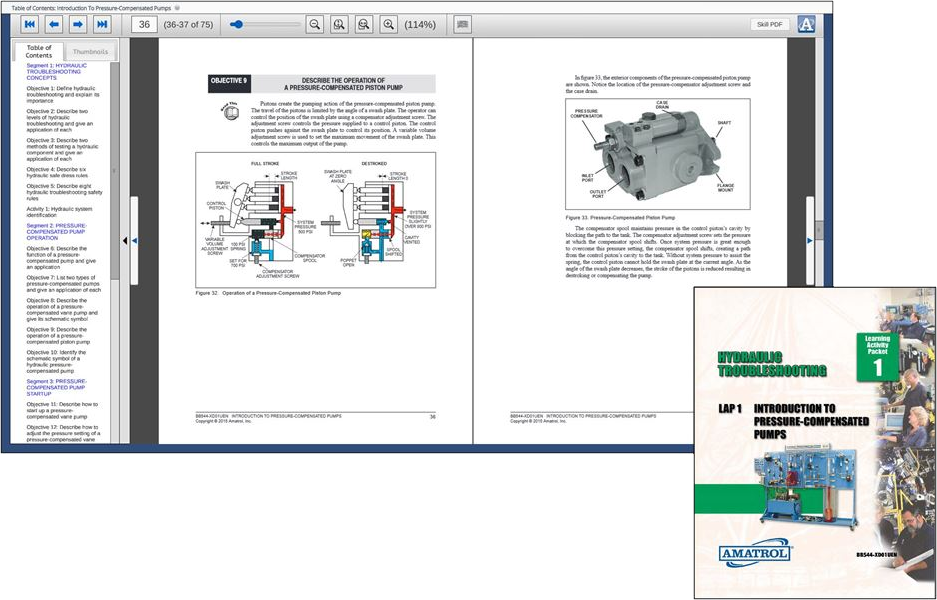Click the LAP 1 cover image
This screenshot has height=600, width=937.
pyautogui.click(x=815, y=443)
